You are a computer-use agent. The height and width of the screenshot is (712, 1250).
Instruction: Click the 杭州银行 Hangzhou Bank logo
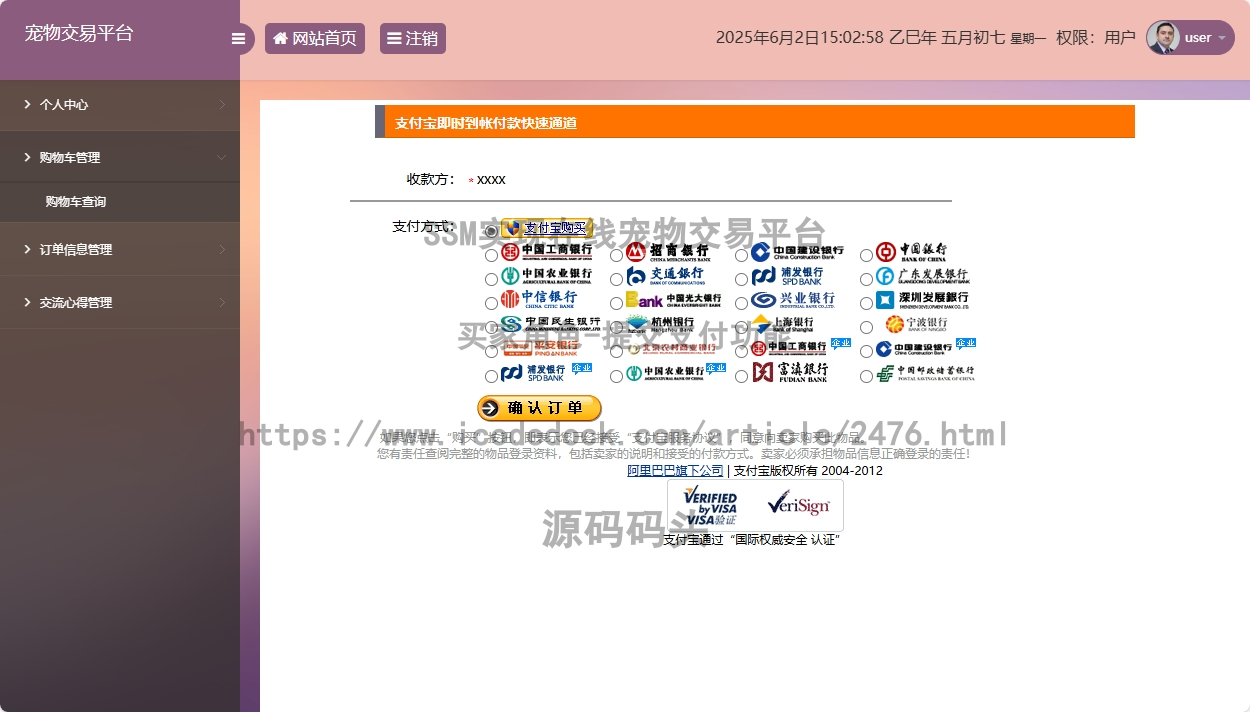[x=660, y=324]
